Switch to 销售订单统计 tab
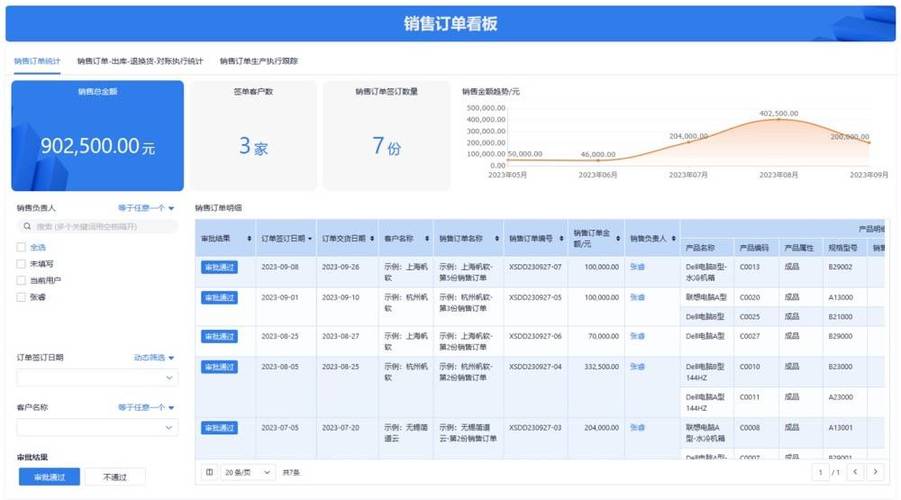 (x=37, y=61)
